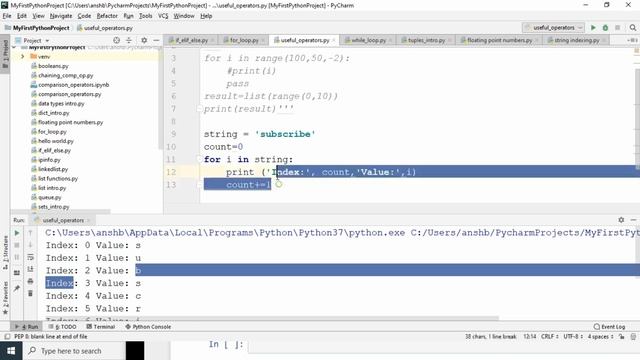640x360 pixels.
Task: Open 4 spaces indent selector
Action: [x=600, y=337]
